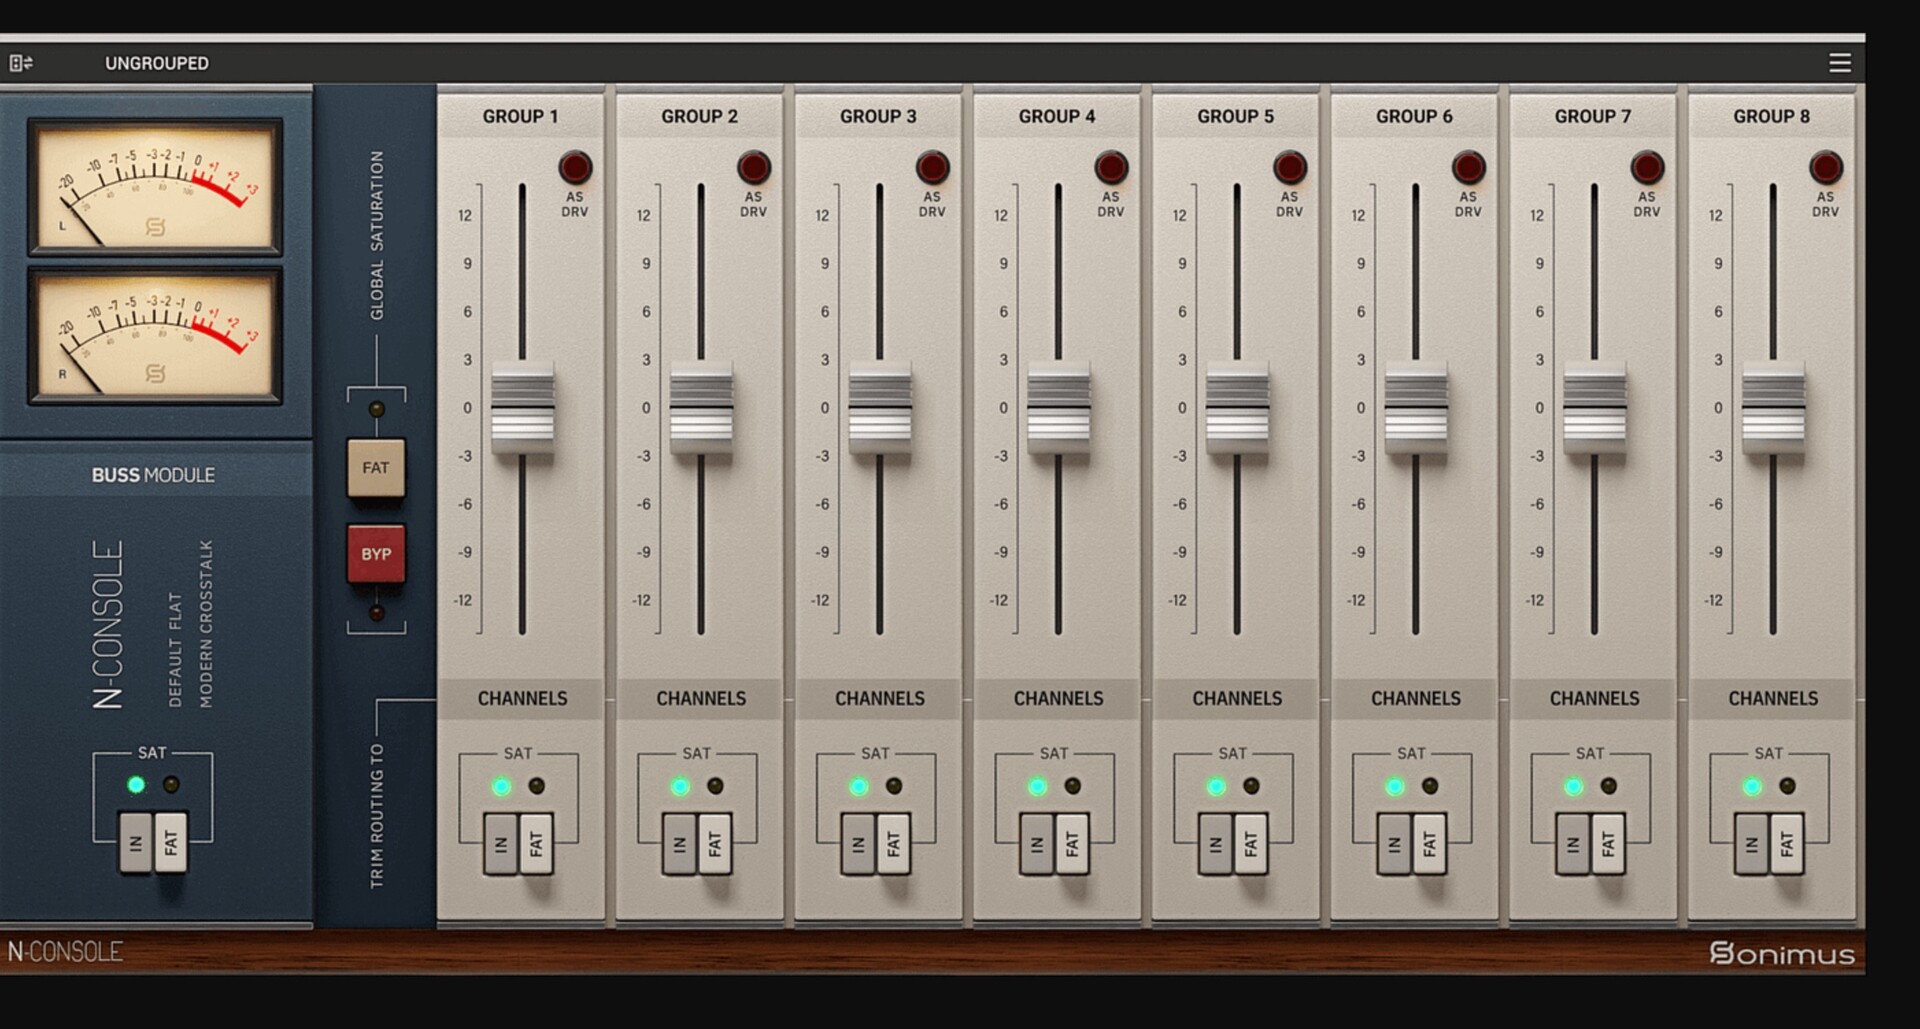Toggle the Group 7 AS DRV red button
Viewport: 1920px width, 1029px height.
click(1647, 167)
